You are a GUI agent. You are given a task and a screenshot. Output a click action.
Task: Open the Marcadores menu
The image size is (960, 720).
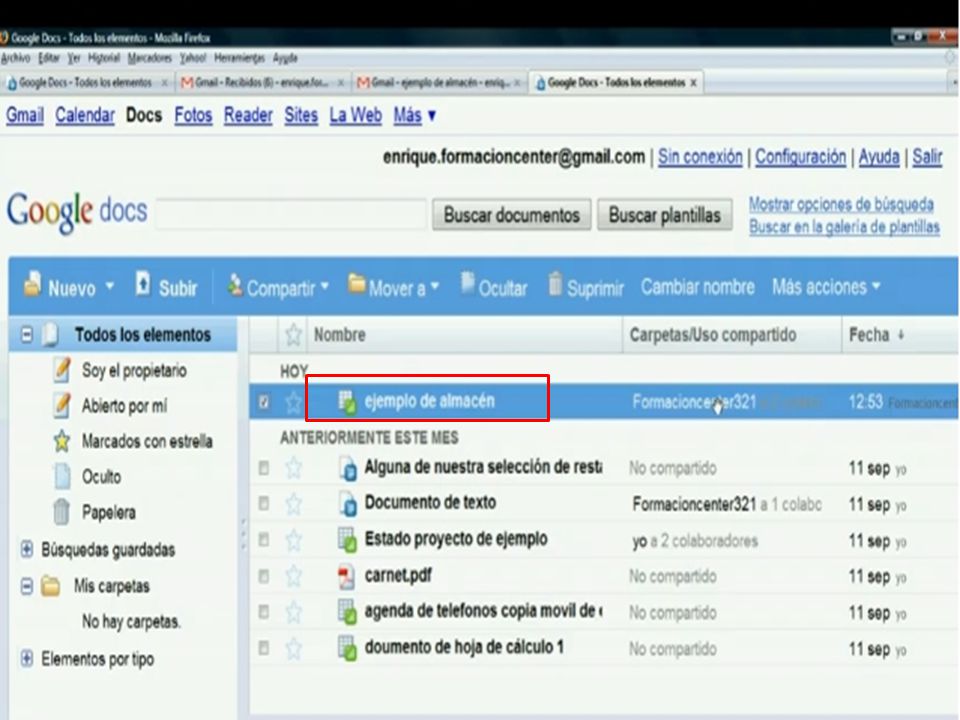pos(149,58)
